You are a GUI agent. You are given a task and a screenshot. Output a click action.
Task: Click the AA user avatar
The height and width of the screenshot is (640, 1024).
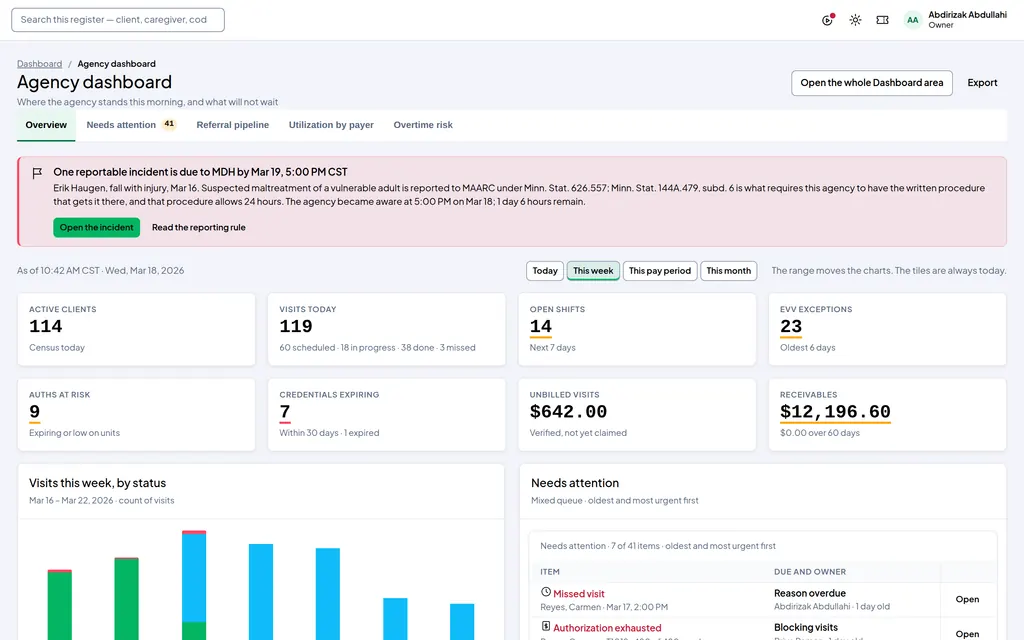pos(912,20)
